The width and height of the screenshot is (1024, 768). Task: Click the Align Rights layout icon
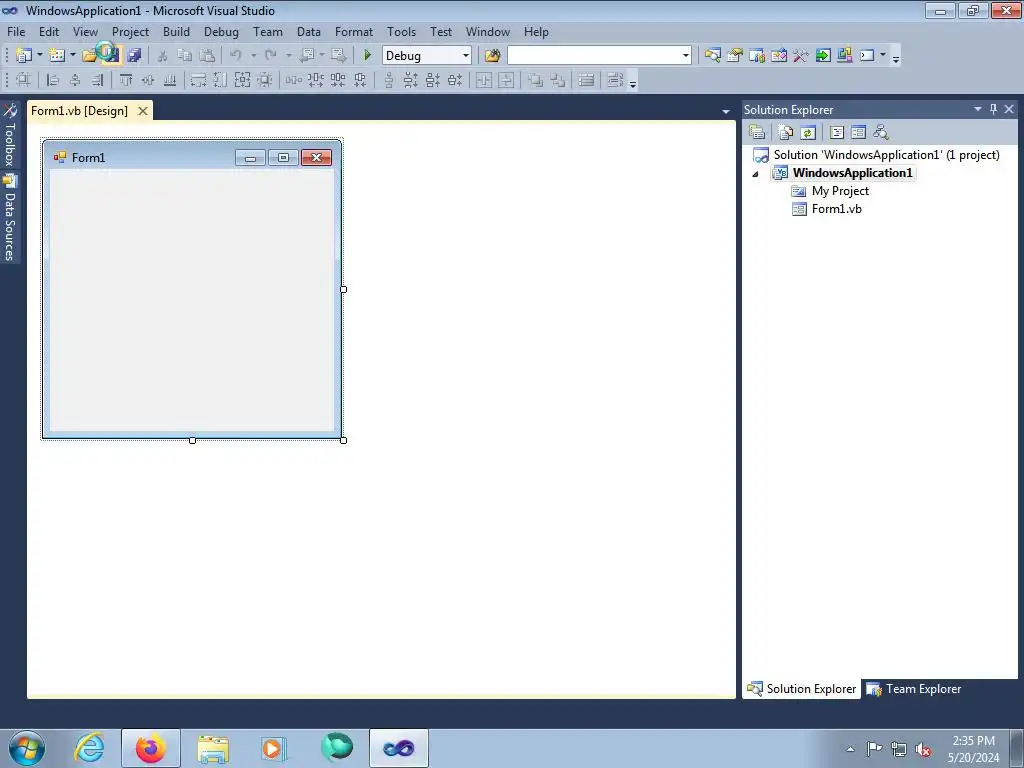point(97,80)
